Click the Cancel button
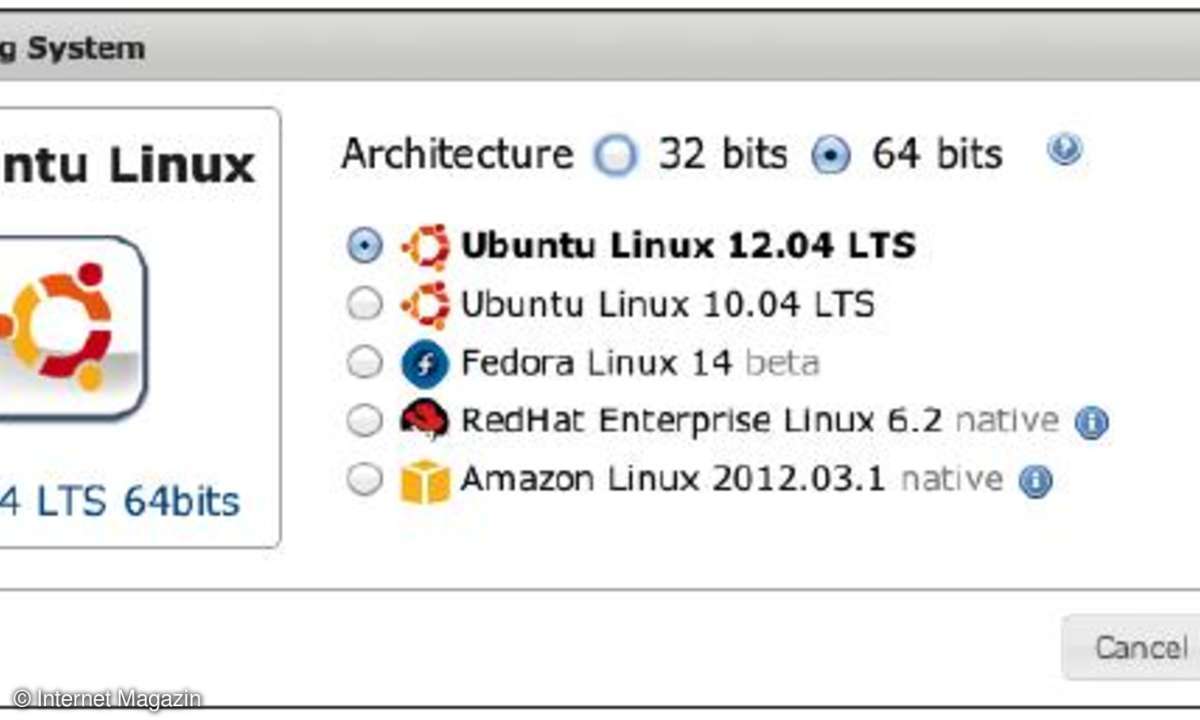The height and width of the screenshot is (720, 1200). [1132, 647]
